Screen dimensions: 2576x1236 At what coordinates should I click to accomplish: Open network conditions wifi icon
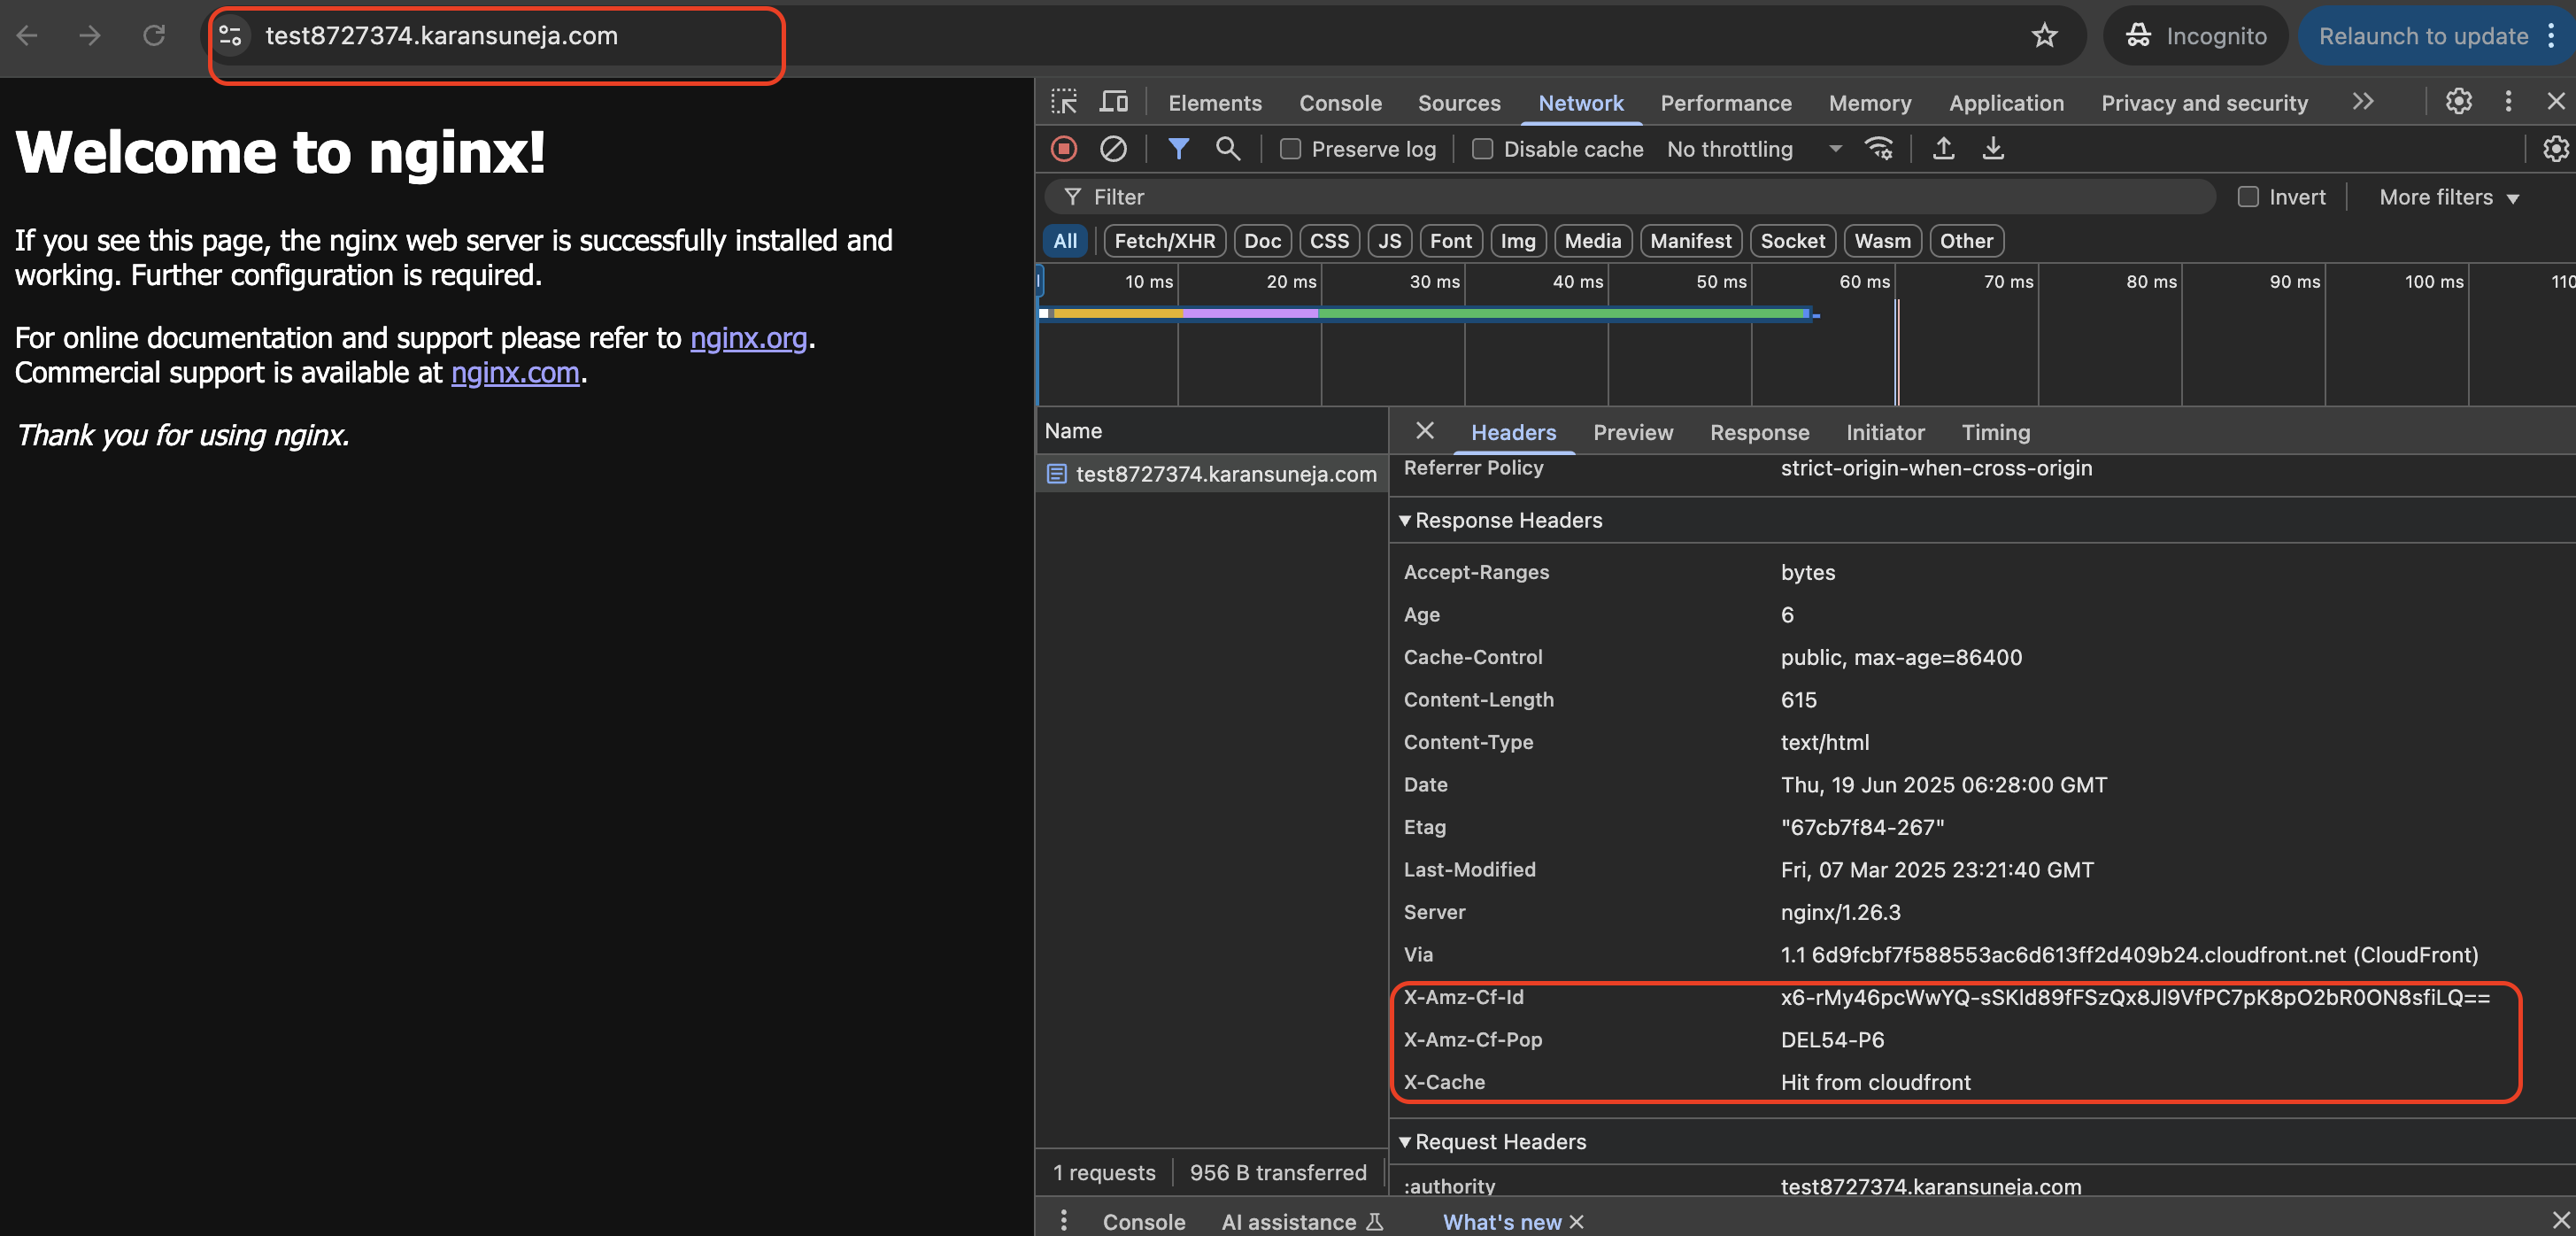pos(1879,149)
